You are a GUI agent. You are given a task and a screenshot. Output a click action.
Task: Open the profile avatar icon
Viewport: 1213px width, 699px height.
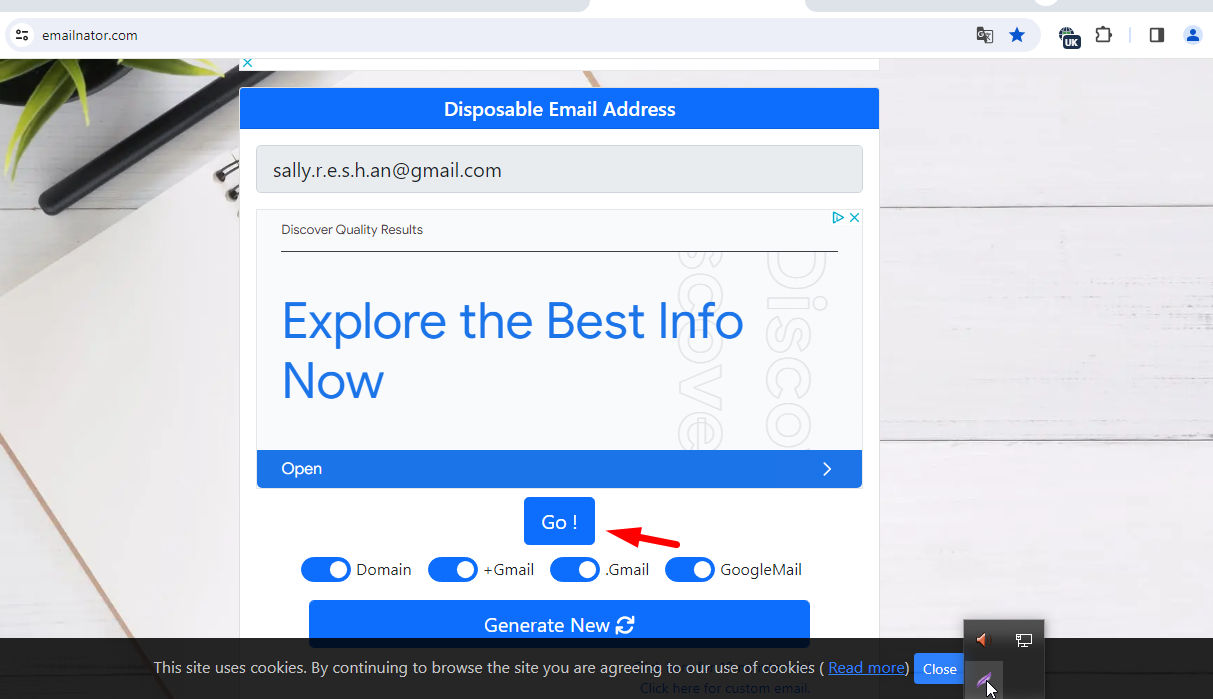[1192, 35]
